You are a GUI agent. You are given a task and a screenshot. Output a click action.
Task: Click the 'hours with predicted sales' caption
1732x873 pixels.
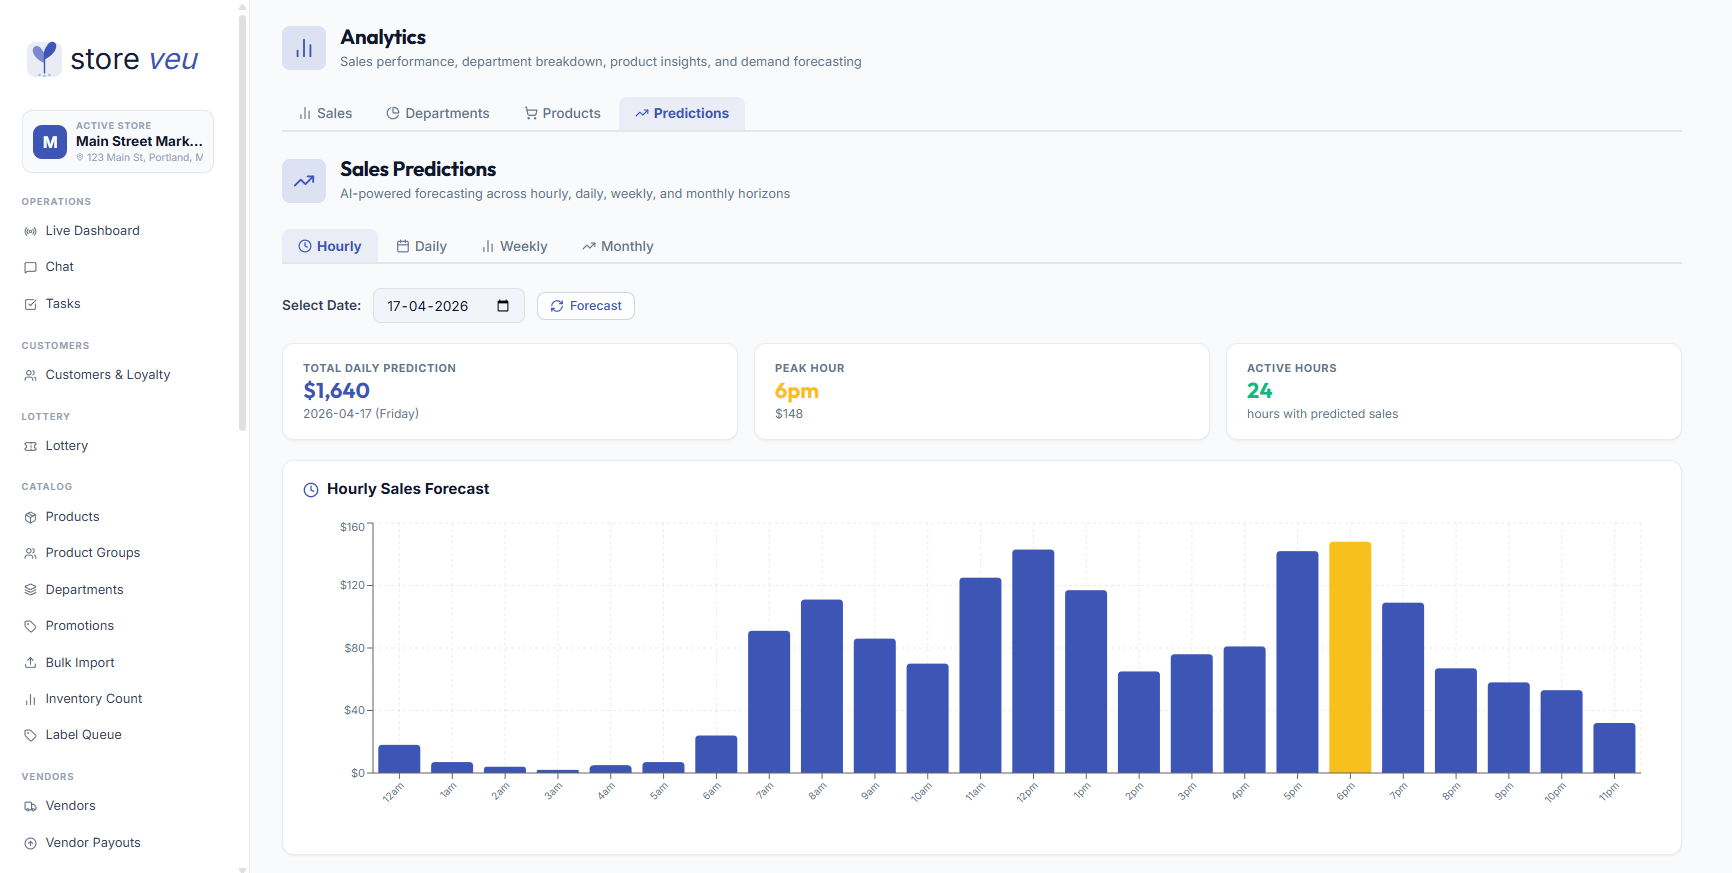(1322, 414)
